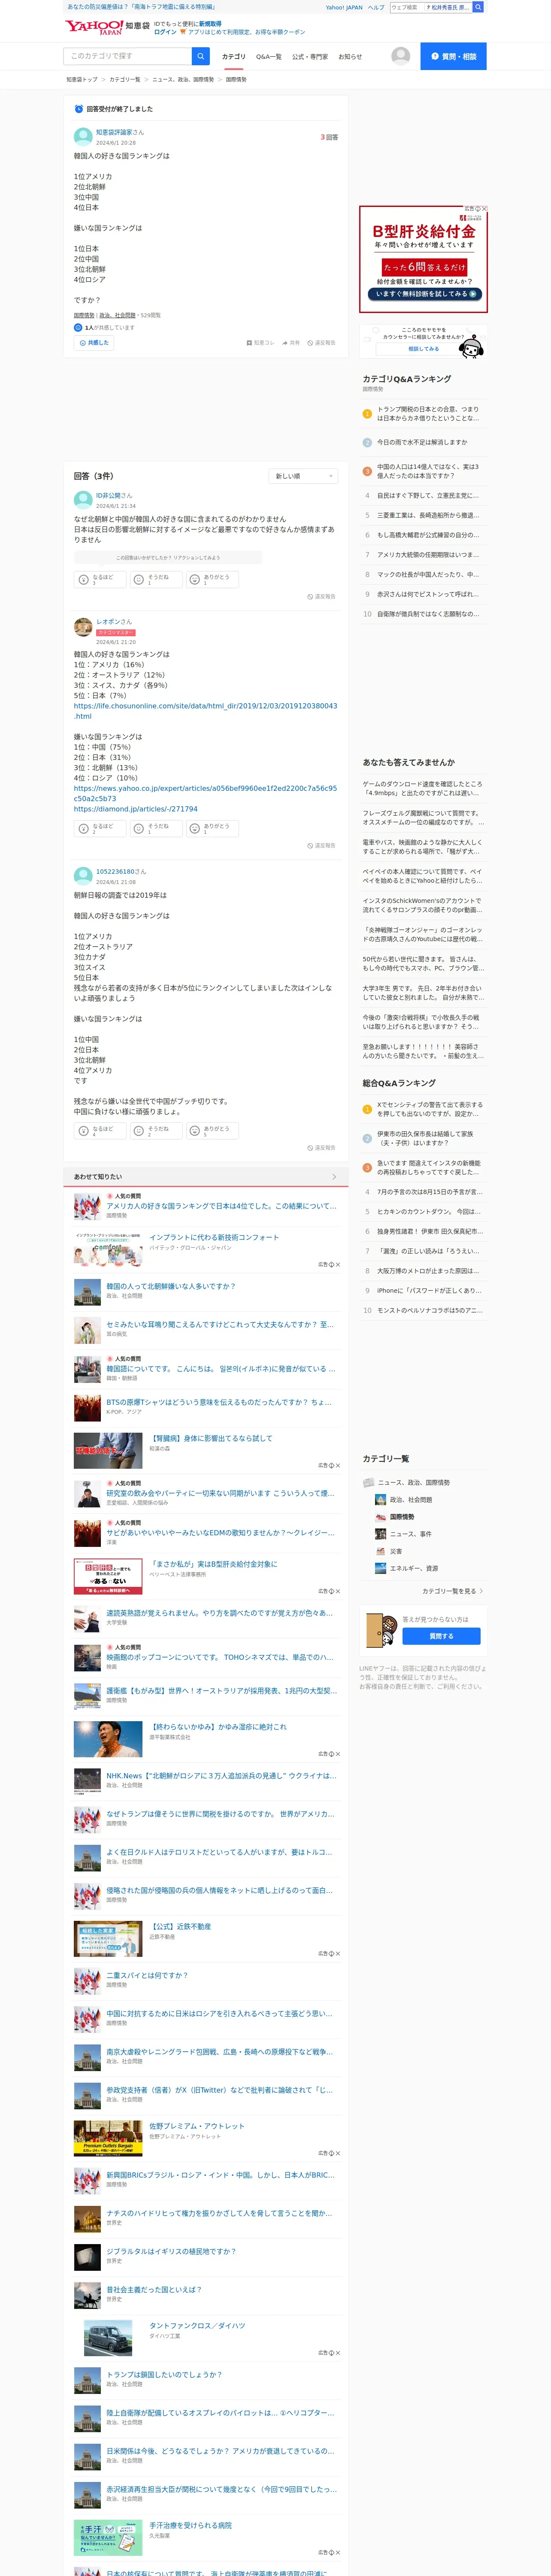Click 新規取得 ID link

210,23
